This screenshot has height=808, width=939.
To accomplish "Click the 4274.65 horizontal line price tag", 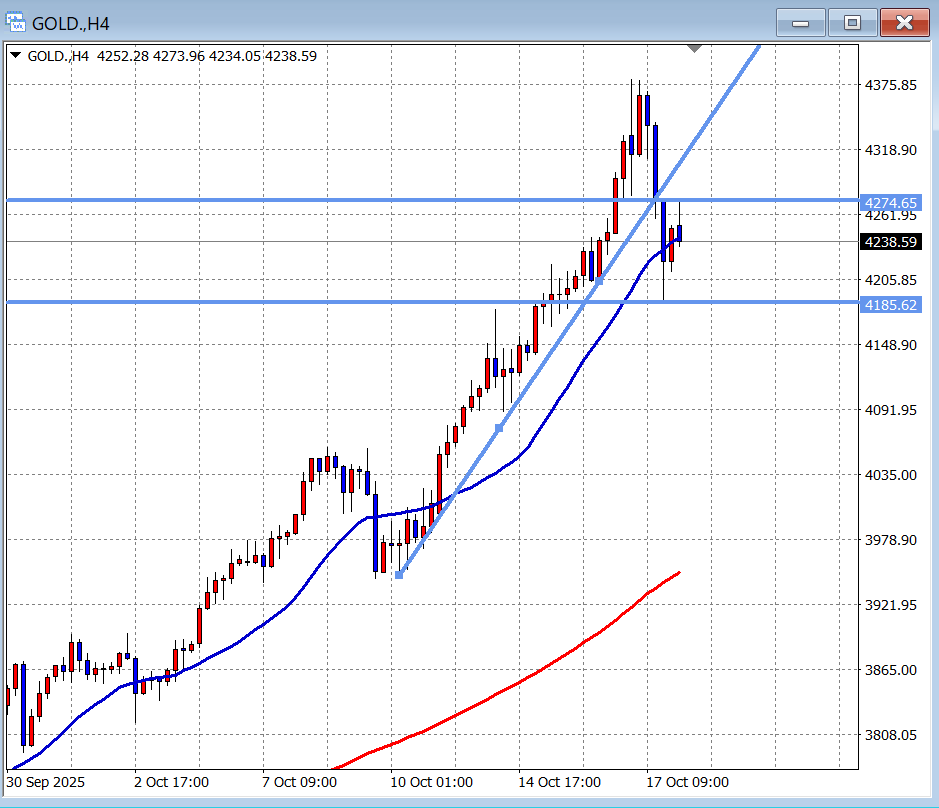I will (x=889, y=202).
